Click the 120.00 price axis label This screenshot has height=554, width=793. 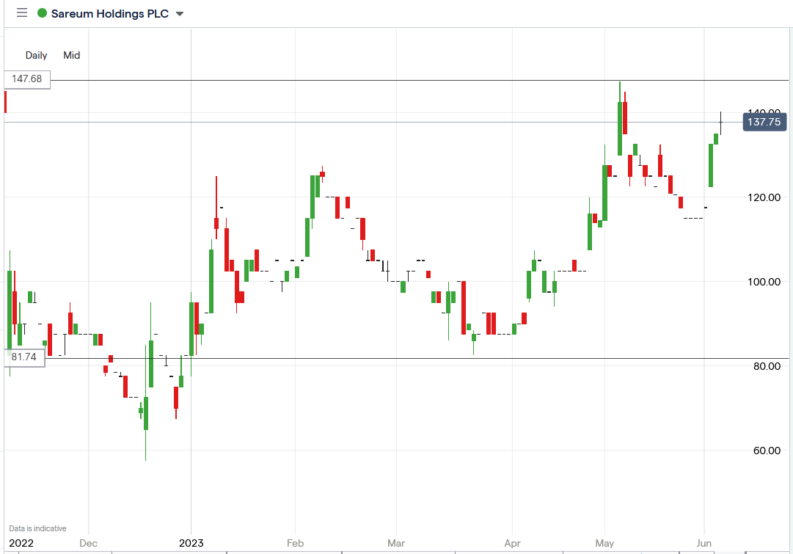pos(765,198)
